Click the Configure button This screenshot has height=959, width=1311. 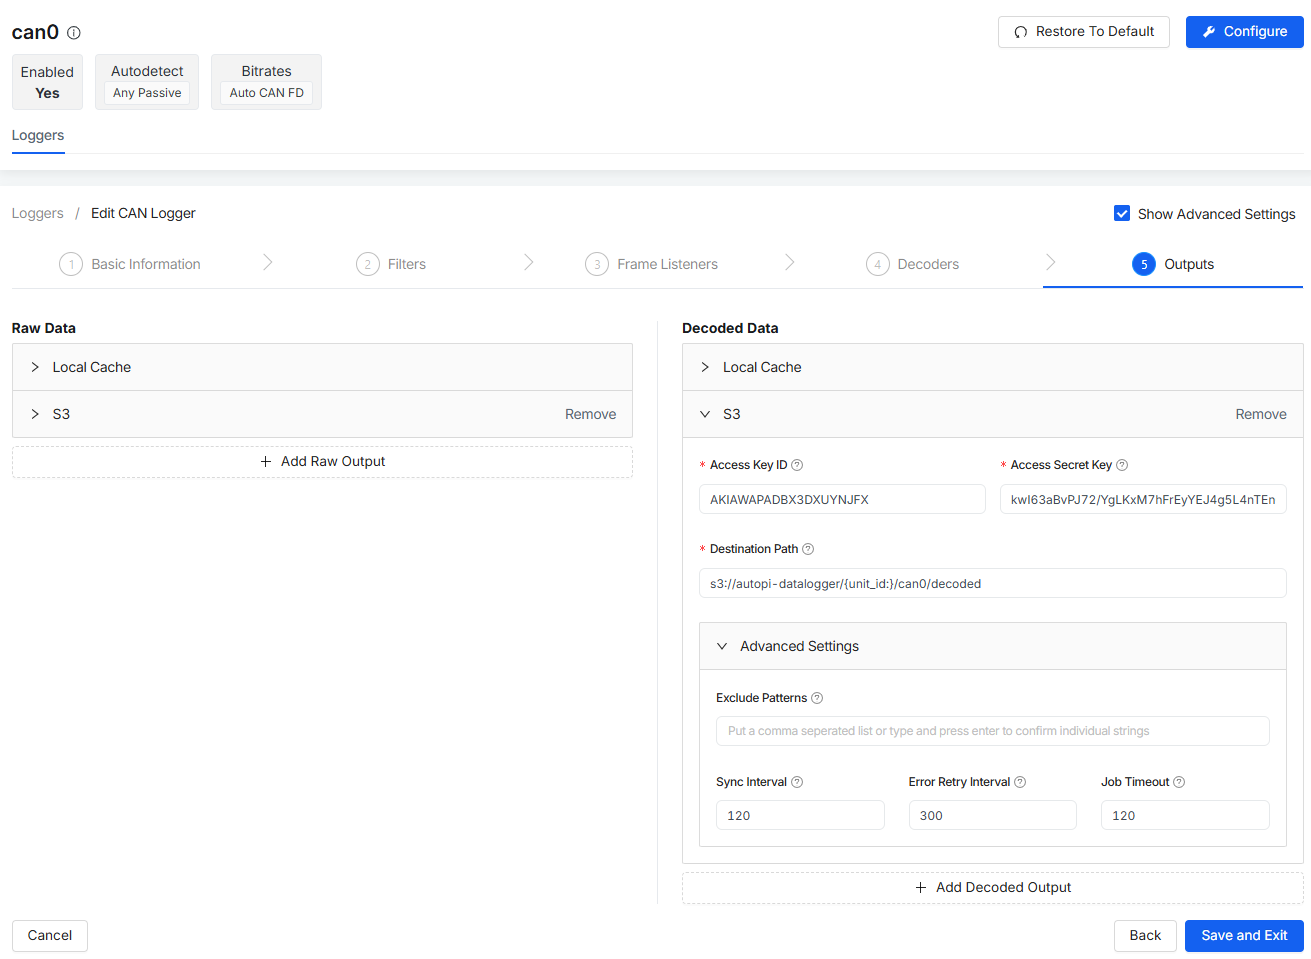click(1244, 32)
